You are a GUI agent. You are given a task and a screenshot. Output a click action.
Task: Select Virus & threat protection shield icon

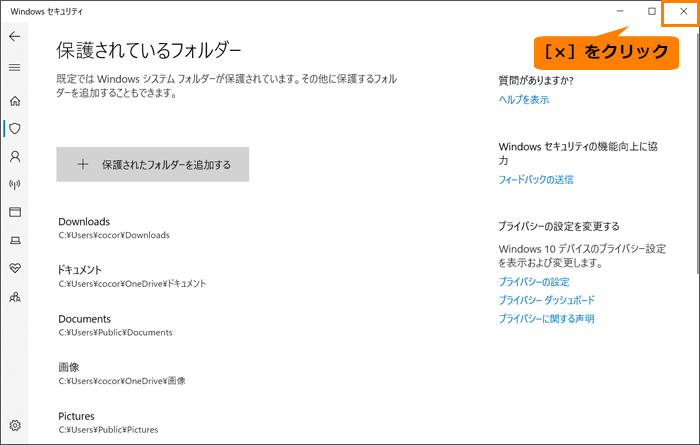coord(15,129)
